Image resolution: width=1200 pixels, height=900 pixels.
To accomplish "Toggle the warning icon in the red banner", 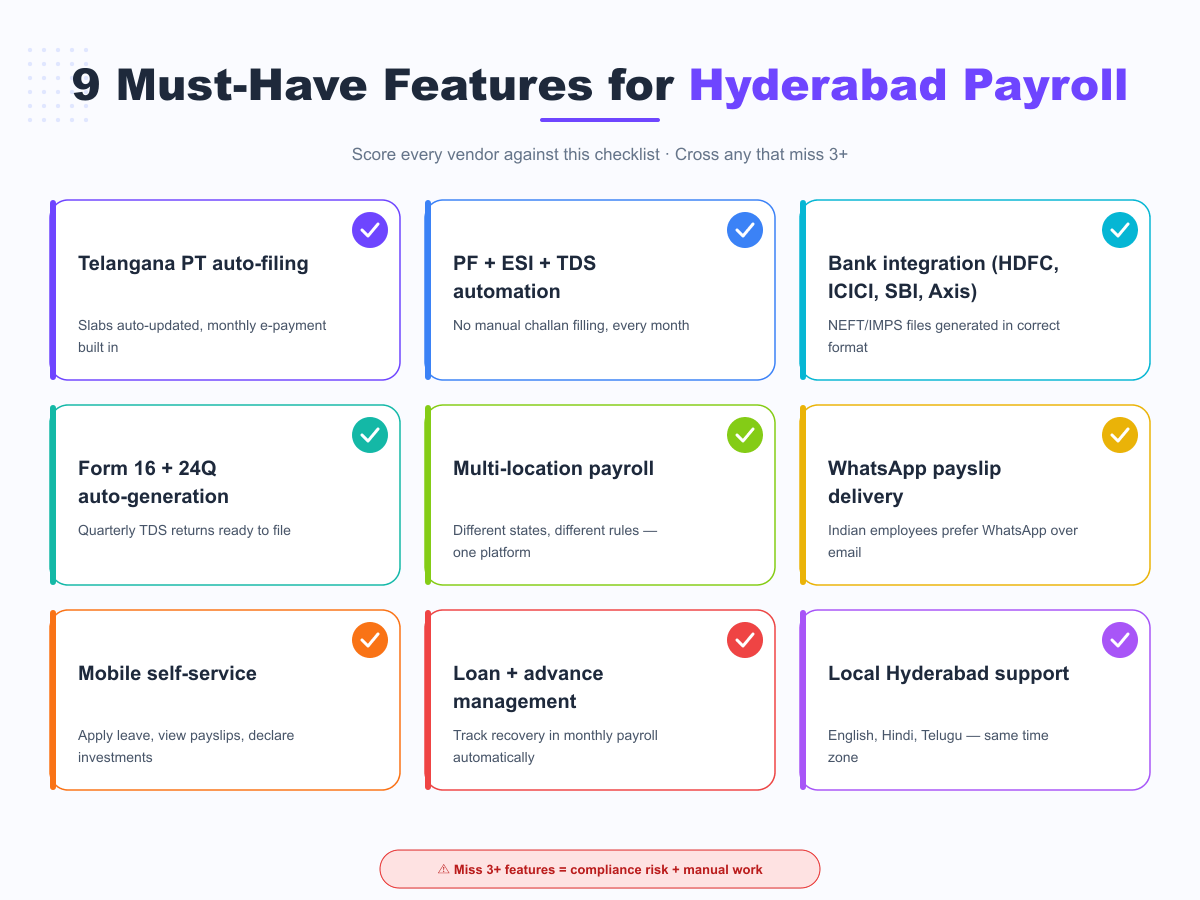I will coord(441,869).
